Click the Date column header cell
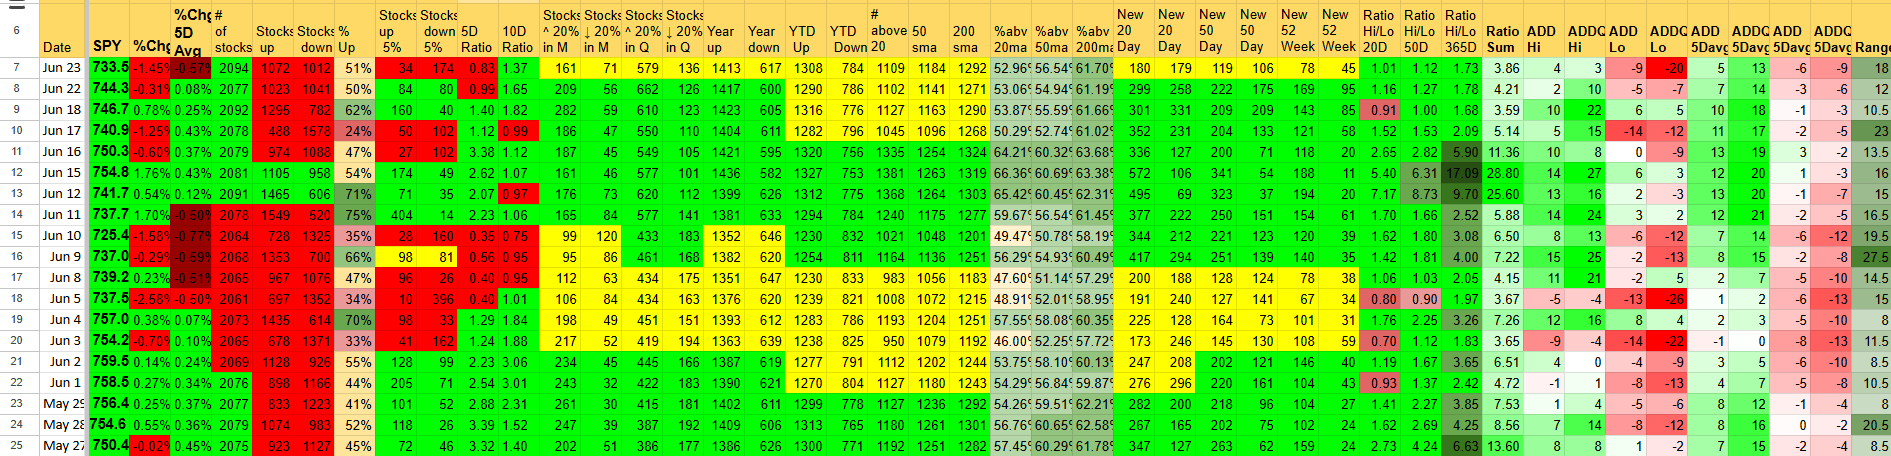 pos(62,30)
